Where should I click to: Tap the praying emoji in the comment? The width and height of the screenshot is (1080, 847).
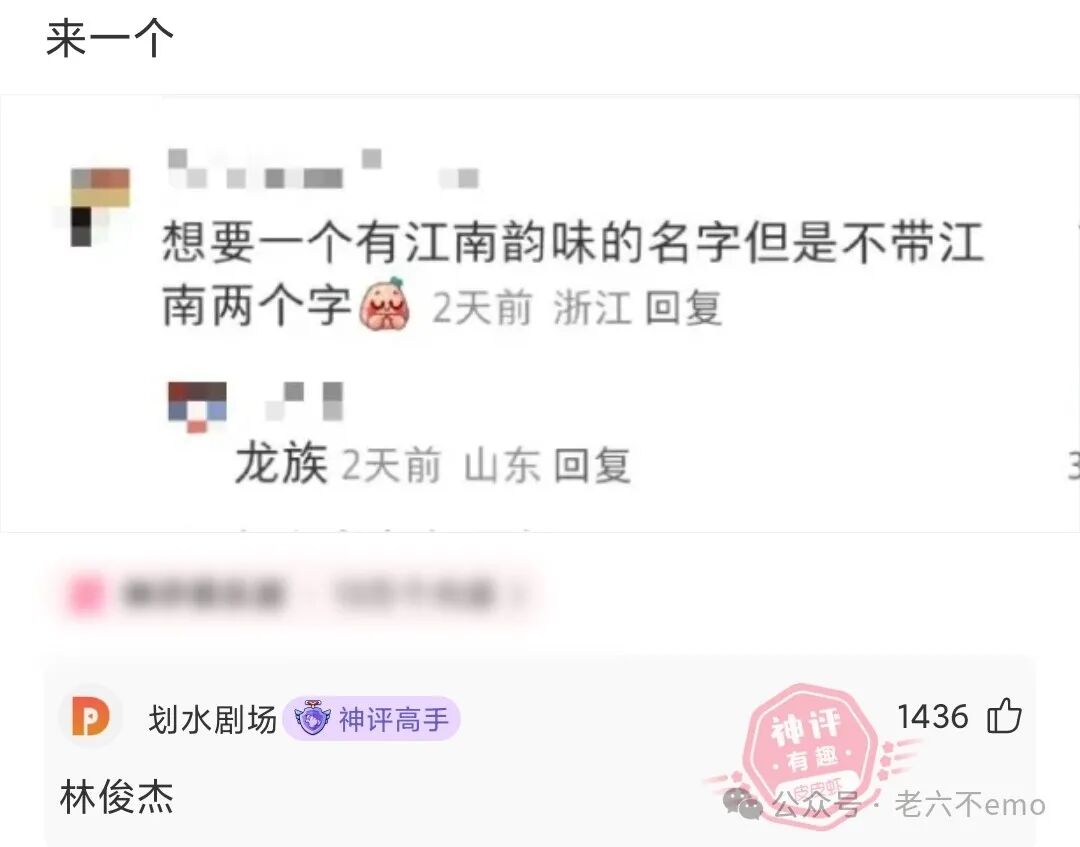point(384,304)
